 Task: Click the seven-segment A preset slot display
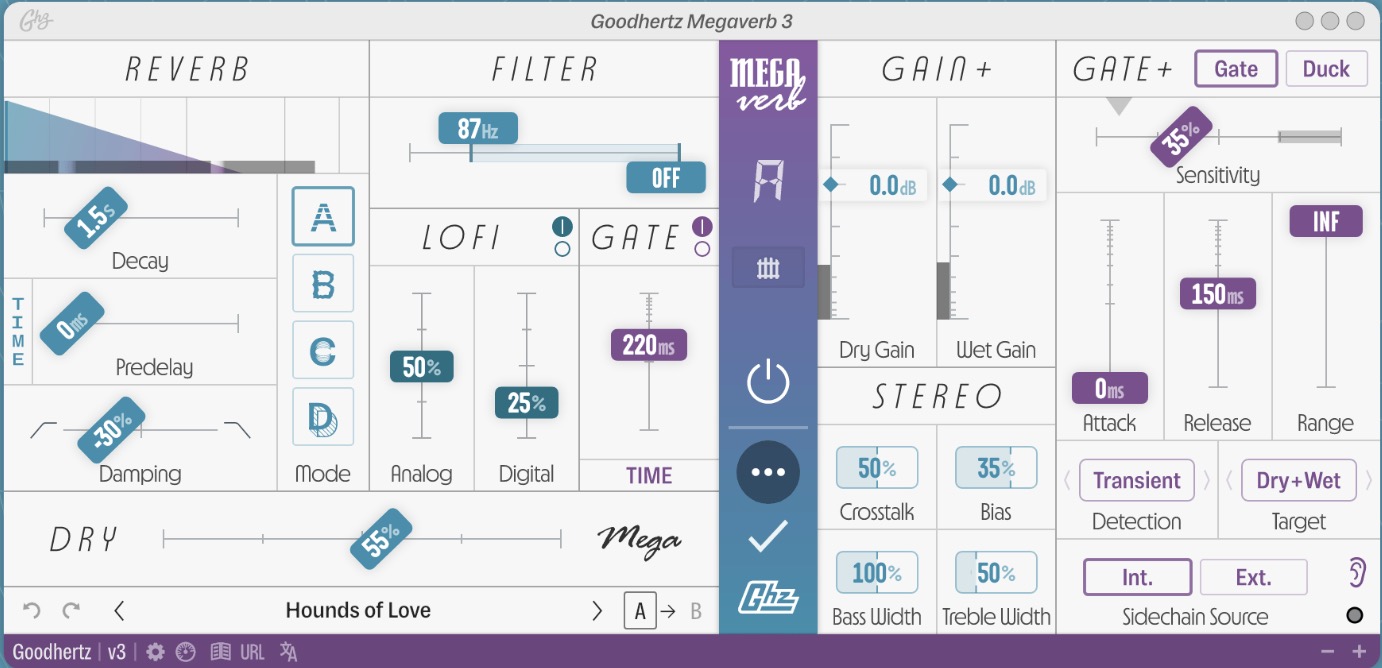click(x=768, y=181)
